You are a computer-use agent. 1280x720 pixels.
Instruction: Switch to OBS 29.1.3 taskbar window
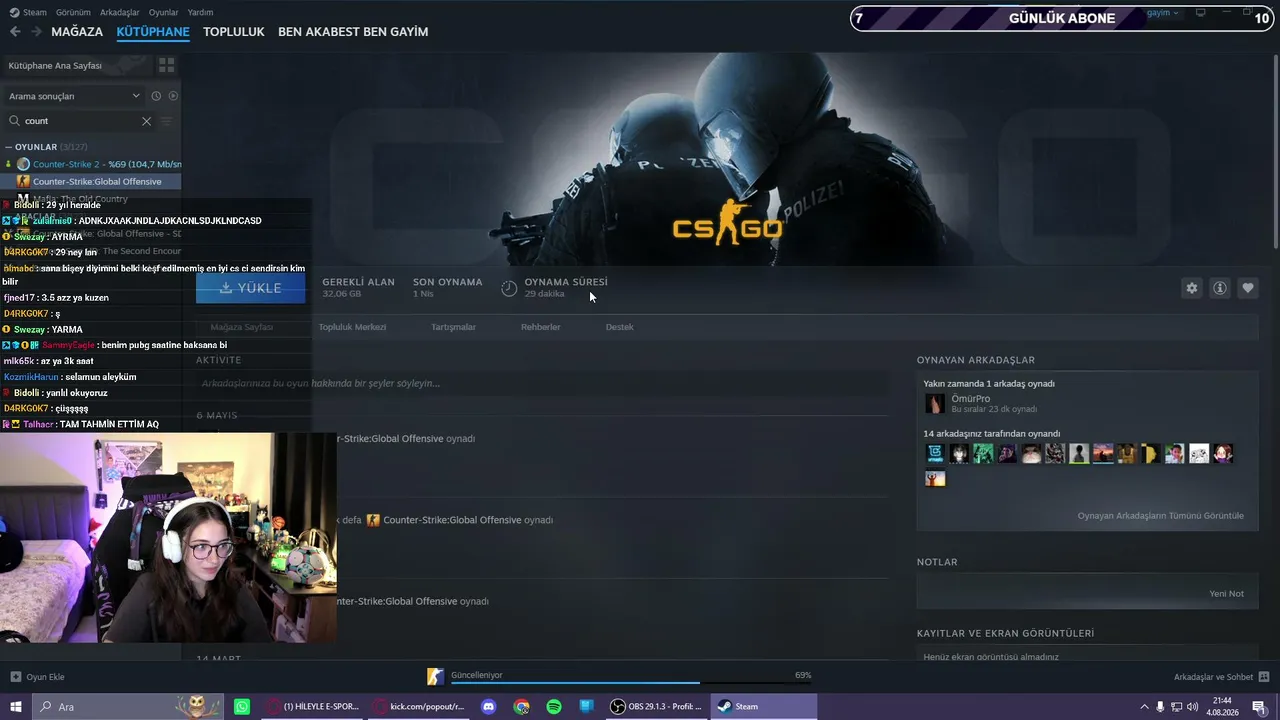pyautogui.click(x=656, y=707)
